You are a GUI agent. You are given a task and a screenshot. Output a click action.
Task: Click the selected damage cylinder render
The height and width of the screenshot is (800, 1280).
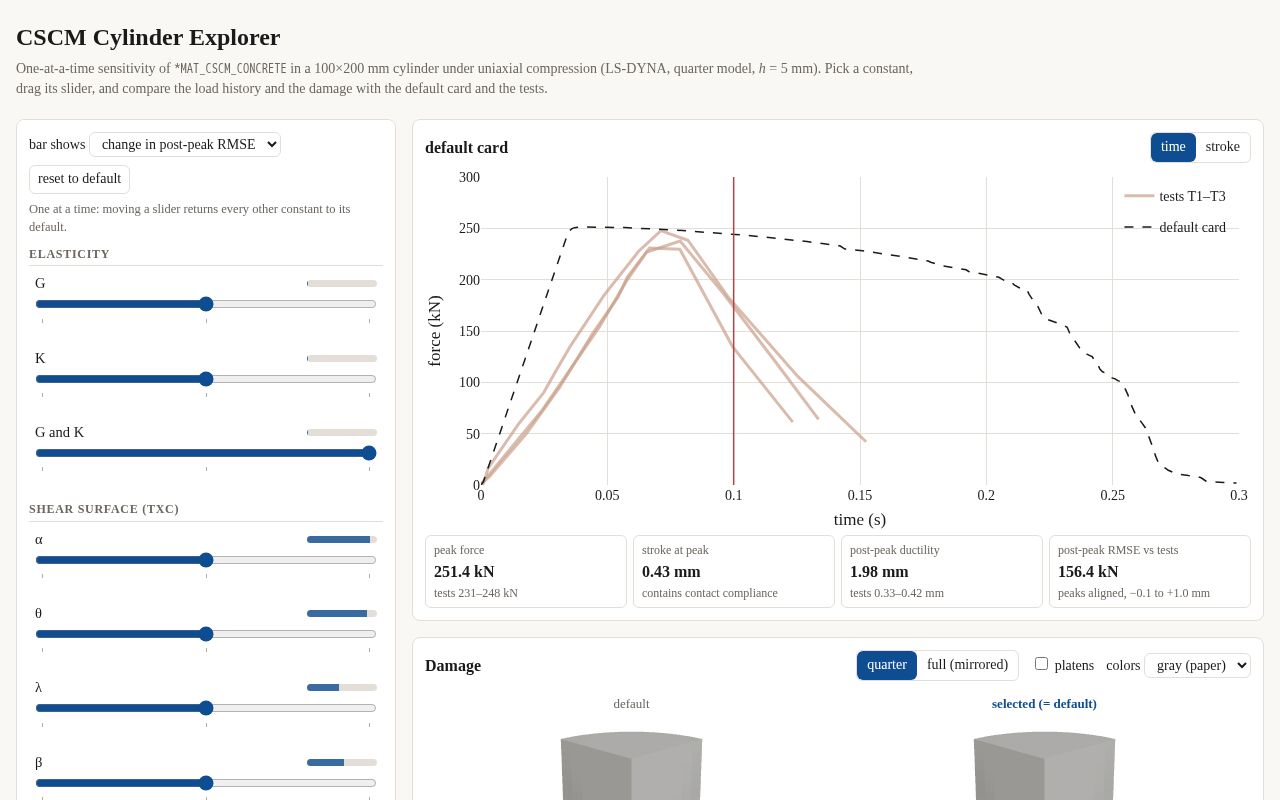pyautogui.click(x=1044, y=765)
